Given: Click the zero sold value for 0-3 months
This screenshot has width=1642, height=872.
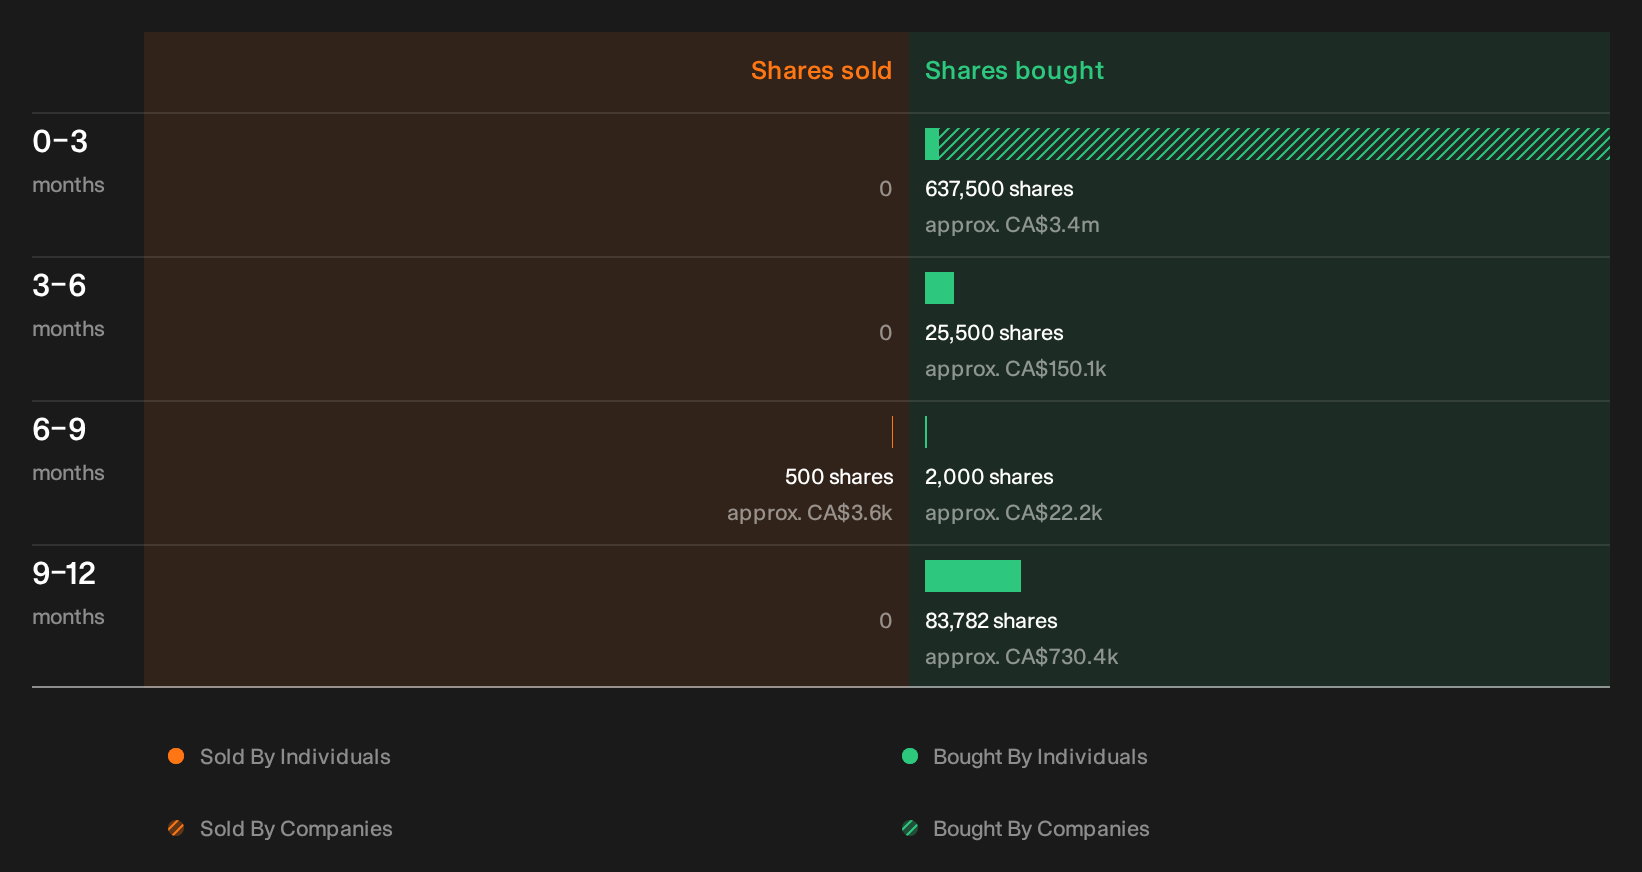Looking at the screenshot, I should [885, 189].
